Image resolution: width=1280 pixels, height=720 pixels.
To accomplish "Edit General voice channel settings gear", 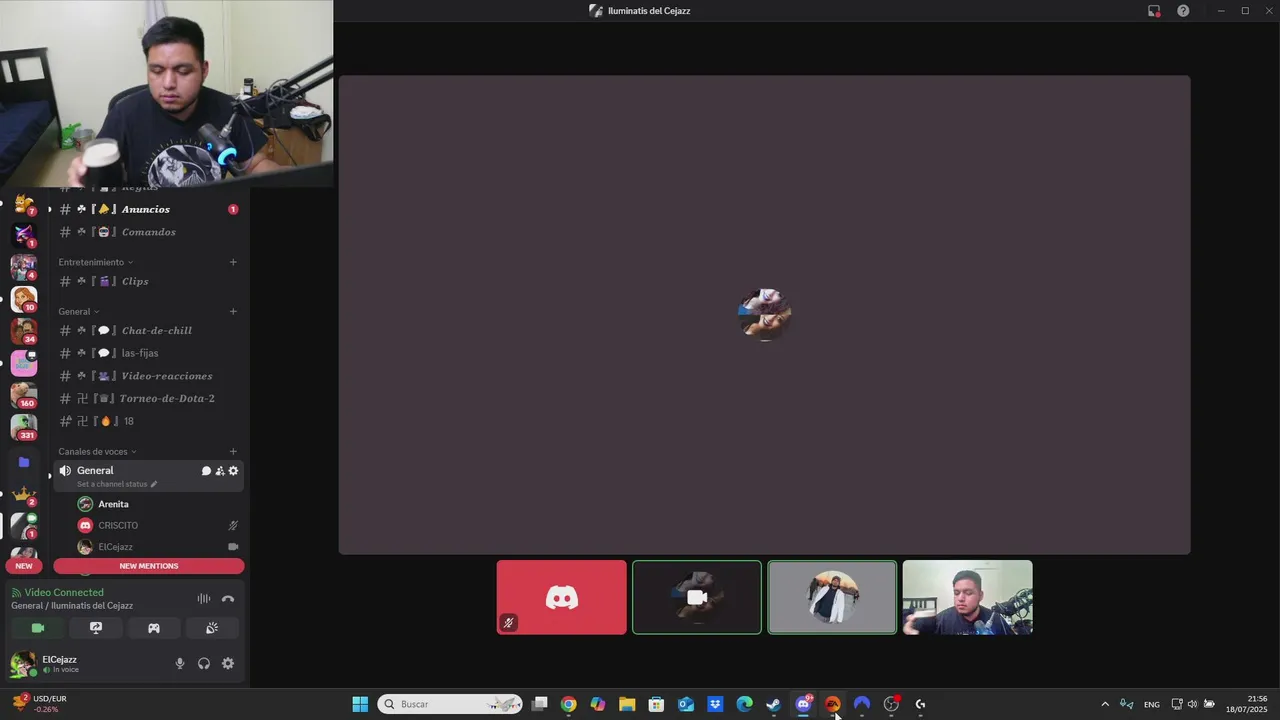I will pyautogui.click(x=234, y=471).
